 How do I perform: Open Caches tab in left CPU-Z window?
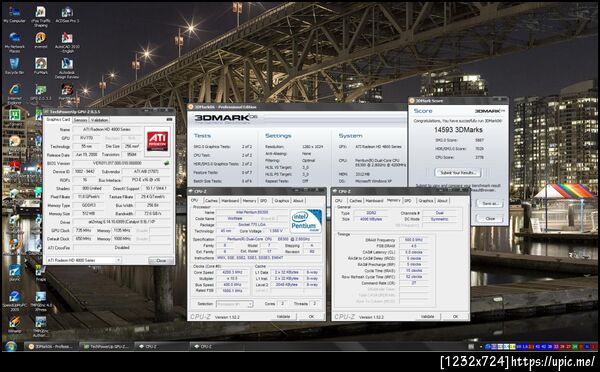tap(211, 201)
